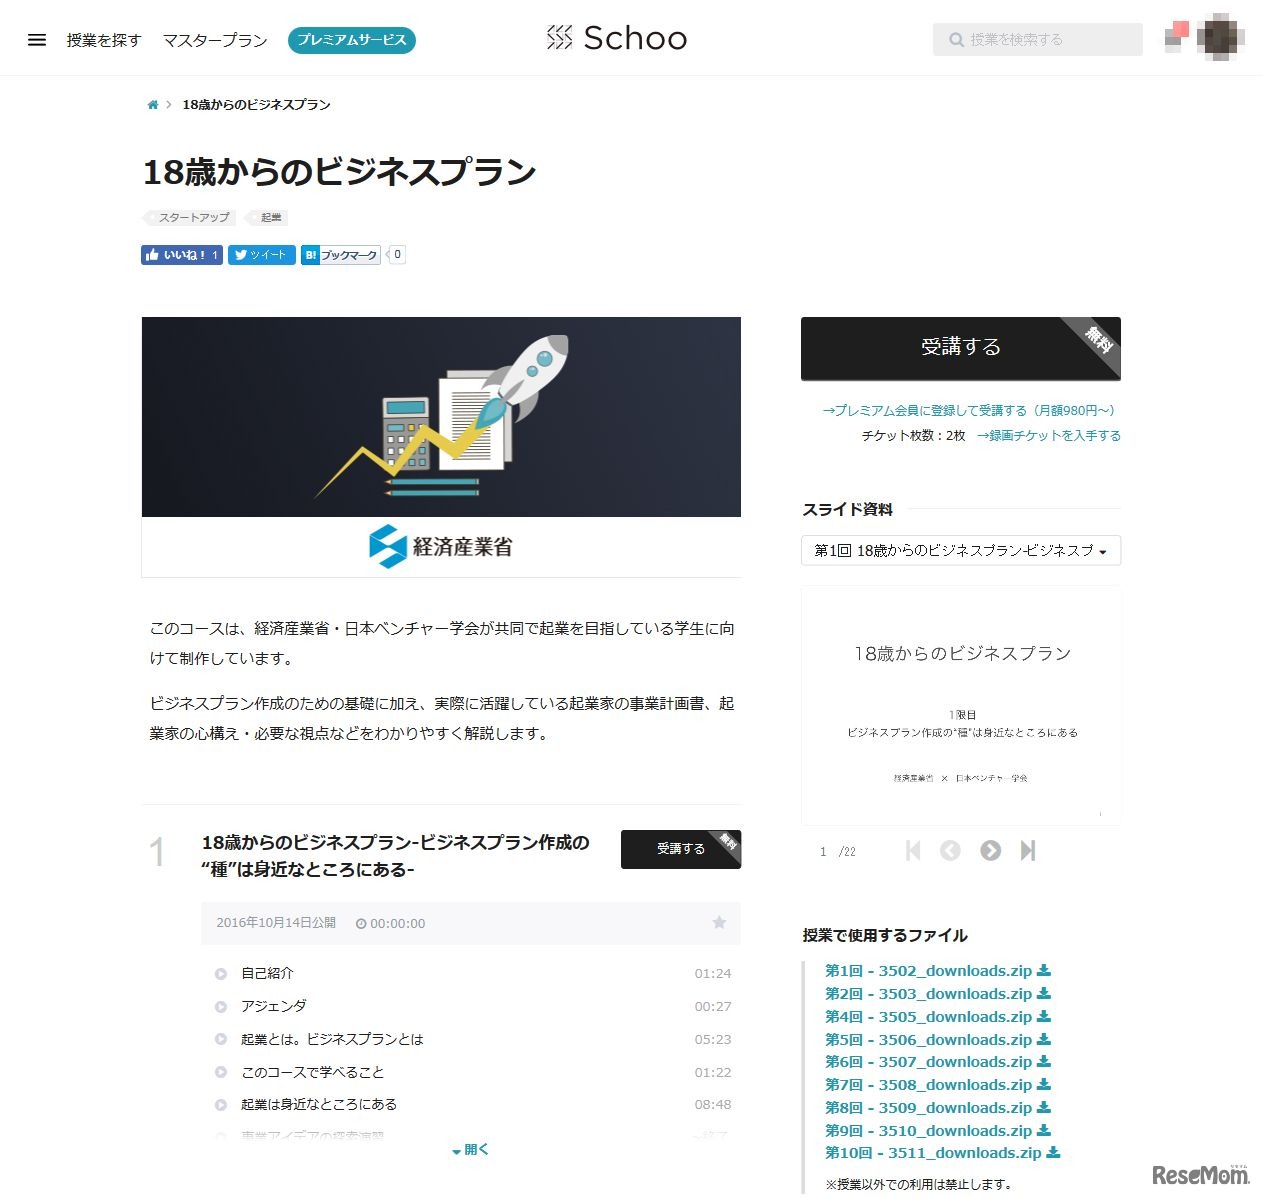Click the course search input field
Viewport: 1263px width, 1198px height.
pos(1037,39)
